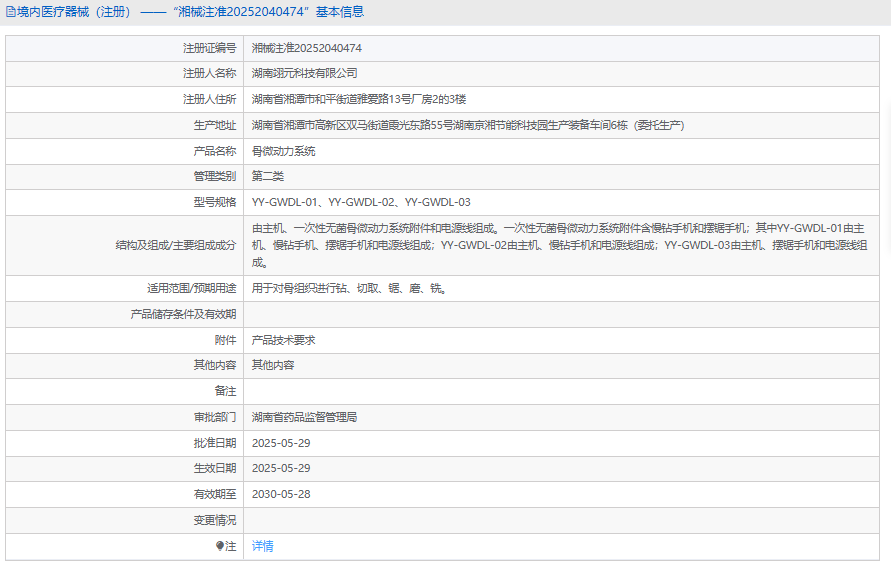Click the 备注 label

tap(225, 391)
